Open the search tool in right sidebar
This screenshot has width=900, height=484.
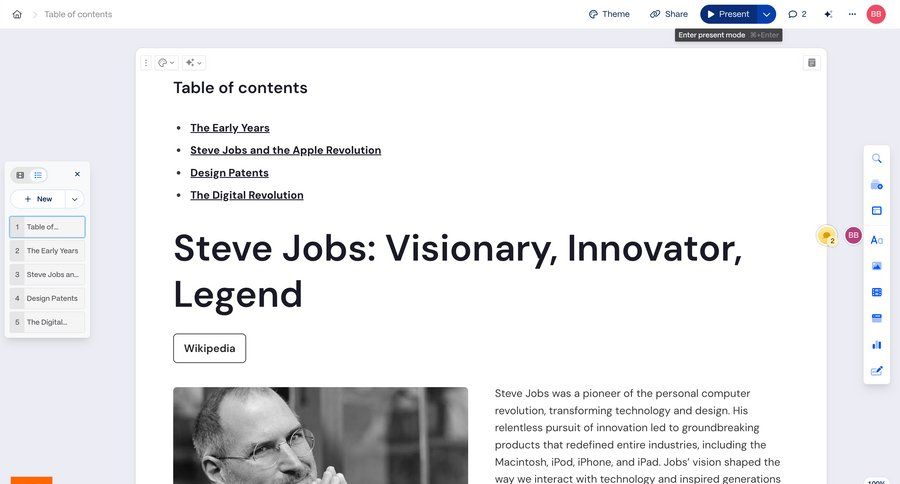tap(877, 158)
